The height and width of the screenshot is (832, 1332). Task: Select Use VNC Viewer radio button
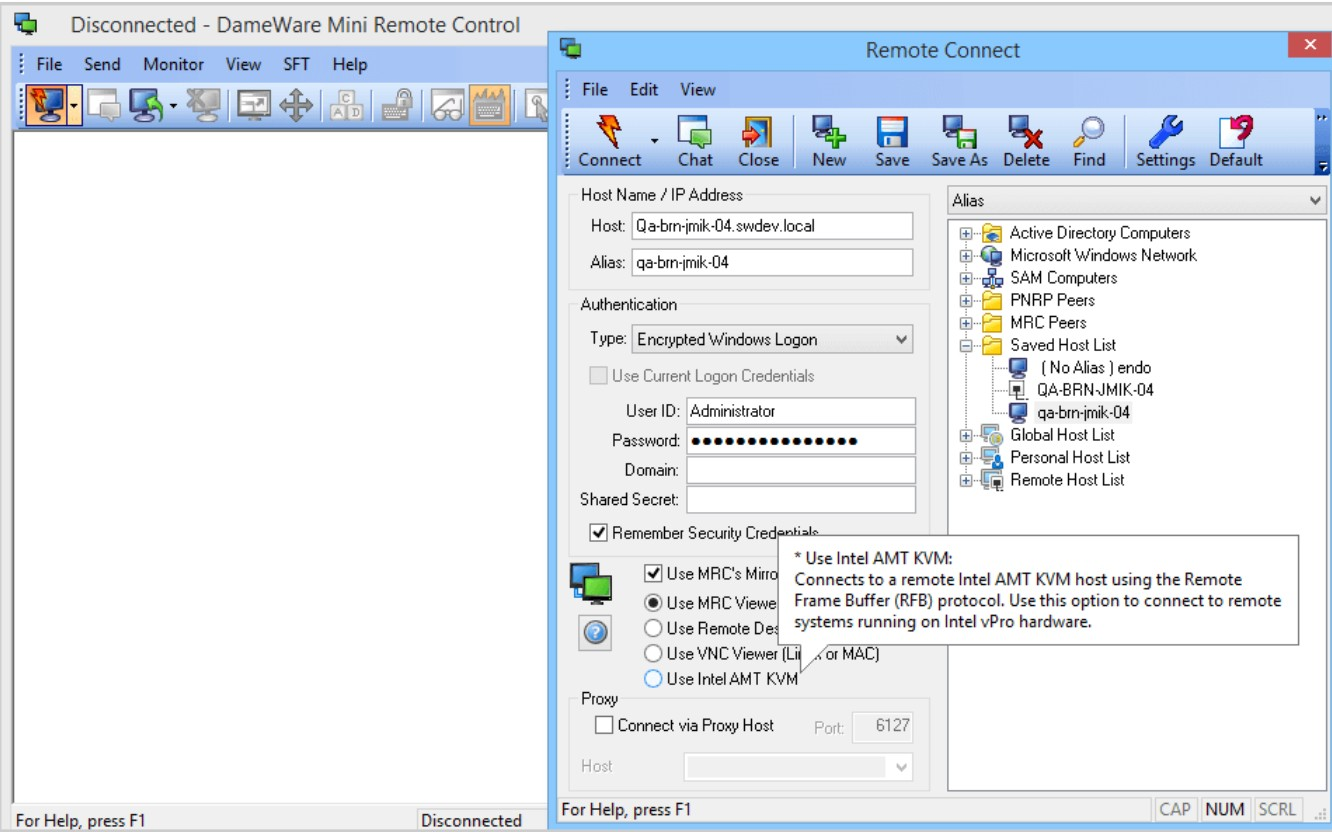pos(653,653)
